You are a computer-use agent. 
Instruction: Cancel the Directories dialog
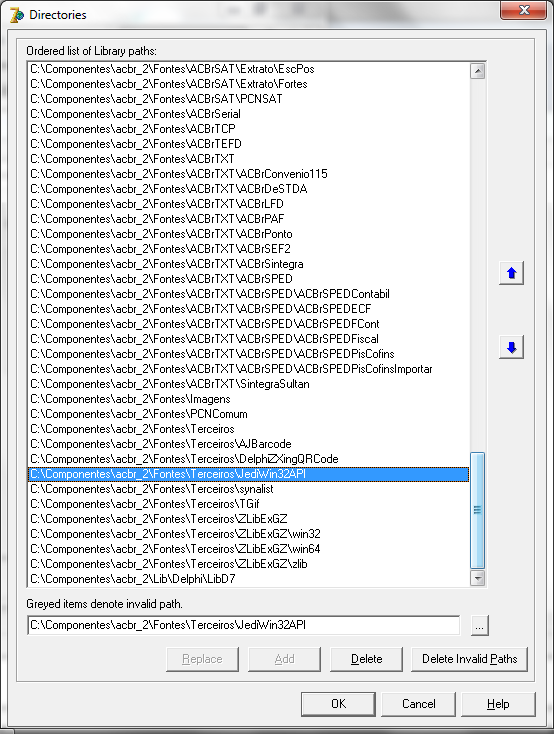[x=419, y=704]
